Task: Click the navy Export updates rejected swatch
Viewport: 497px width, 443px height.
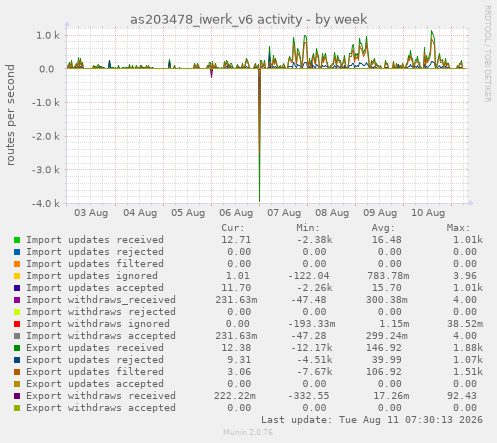Action: 17,360
